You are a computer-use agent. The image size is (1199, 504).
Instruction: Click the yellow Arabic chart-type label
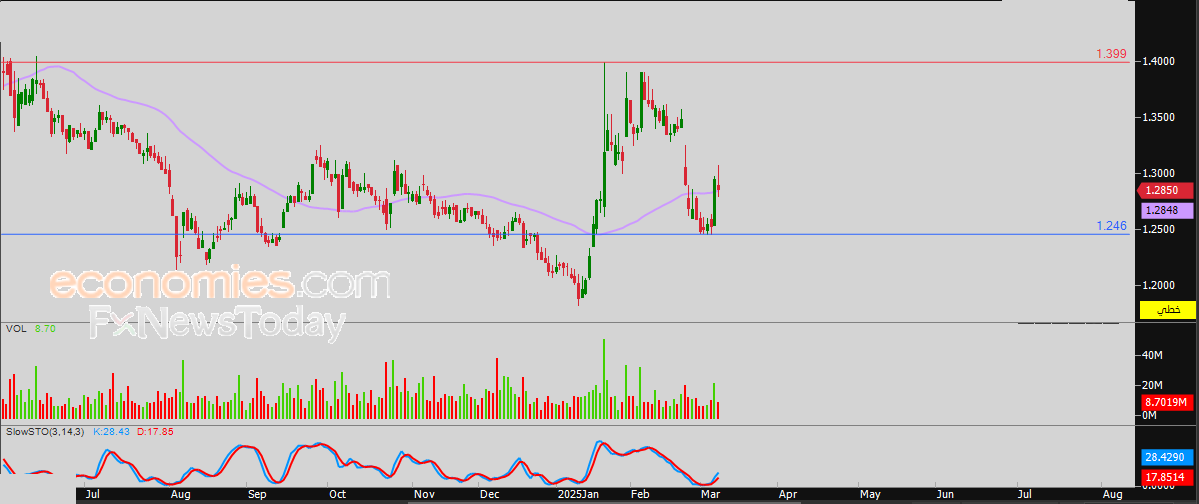pyautogui.click(x=1168, y=310)
